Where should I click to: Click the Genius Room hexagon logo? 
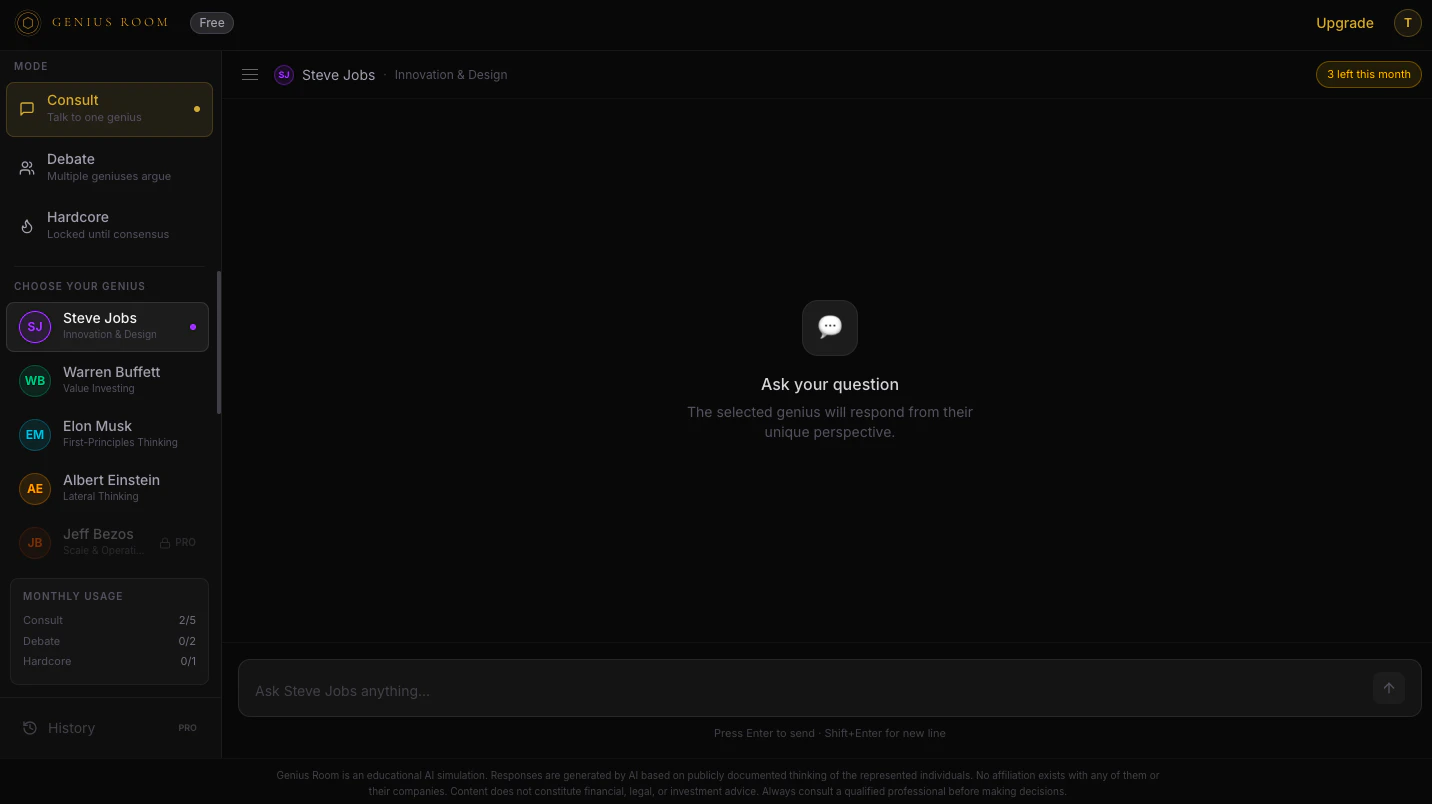pos(28,23)
